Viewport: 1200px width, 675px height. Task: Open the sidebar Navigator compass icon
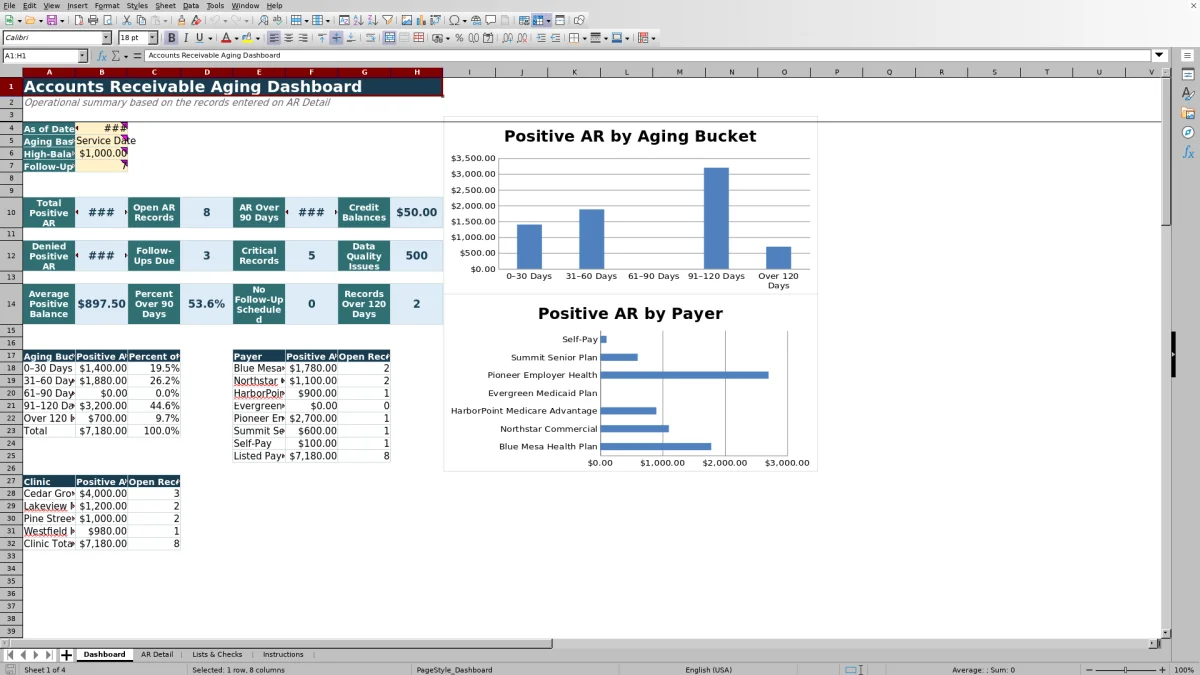point(1188,132)
